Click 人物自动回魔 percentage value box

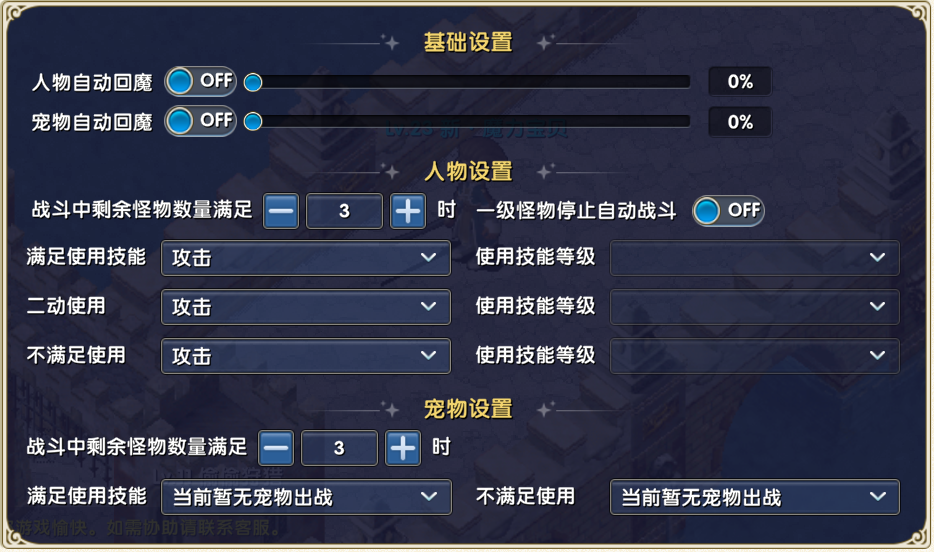pyautogui.click(x=740, y=82)
